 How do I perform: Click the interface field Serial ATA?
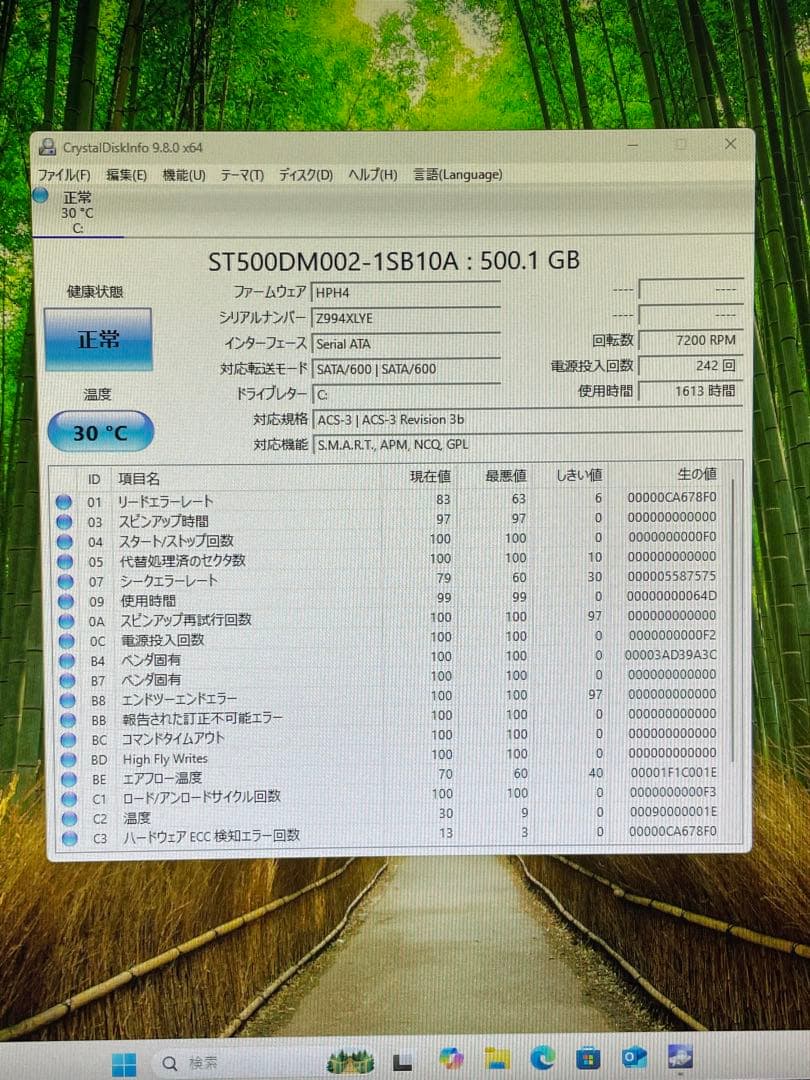pyautogui.click(x=406, y=344)
